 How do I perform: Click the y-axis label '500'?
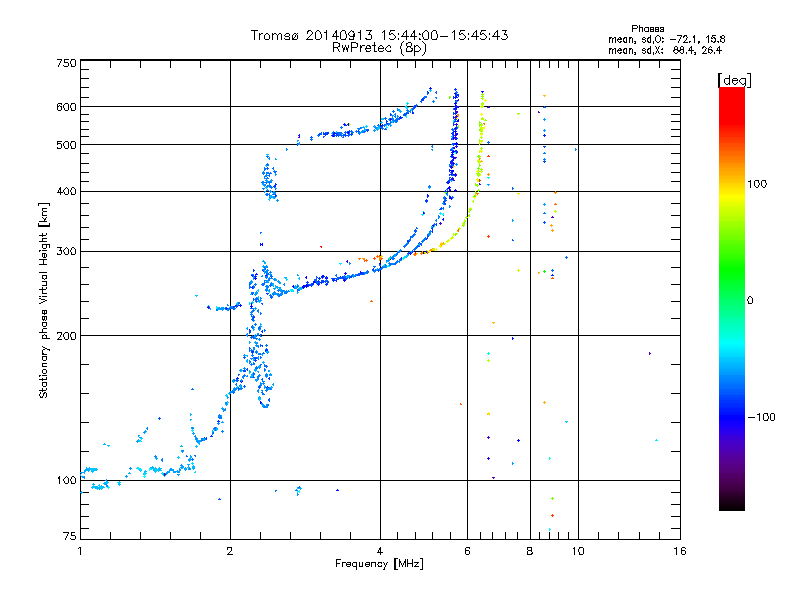(67, 145)
